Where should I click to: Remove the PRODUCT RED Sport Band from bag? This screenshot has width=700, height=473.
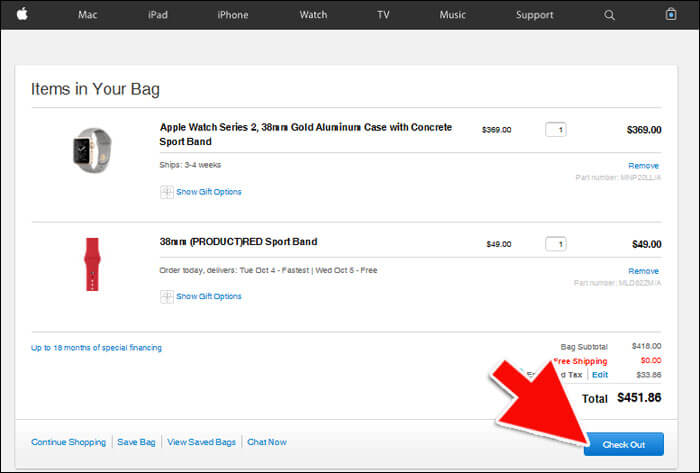pyautogui.click(x=643, y=271)
